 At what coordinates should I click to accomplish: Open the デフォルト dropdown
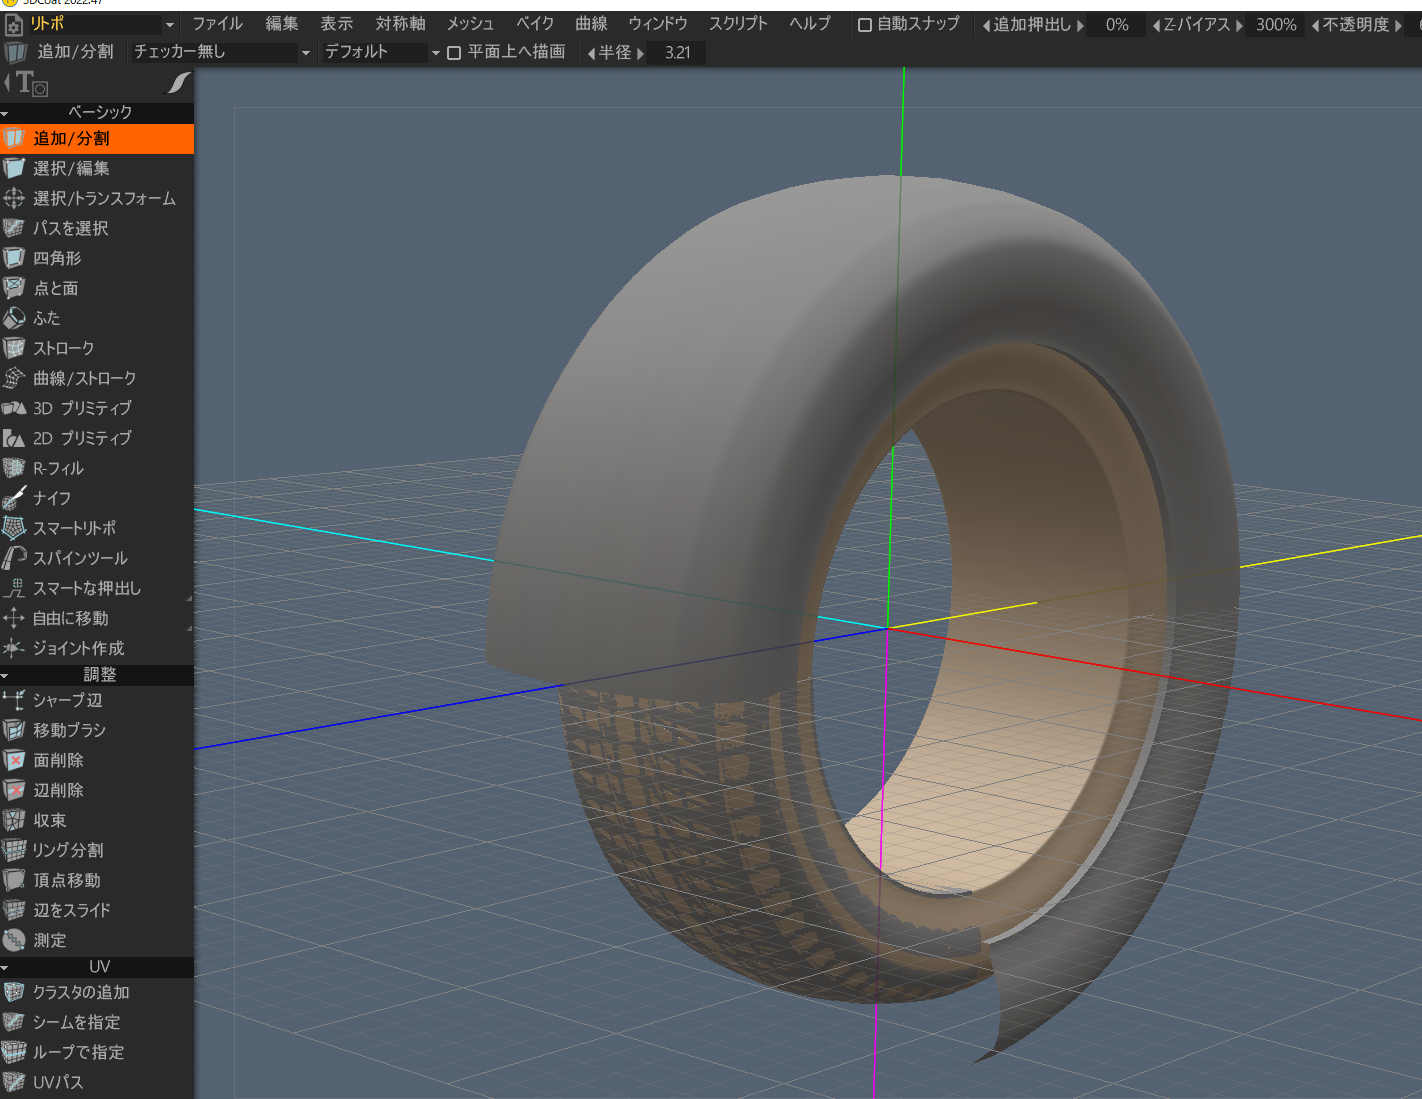(x=382, y=52)
